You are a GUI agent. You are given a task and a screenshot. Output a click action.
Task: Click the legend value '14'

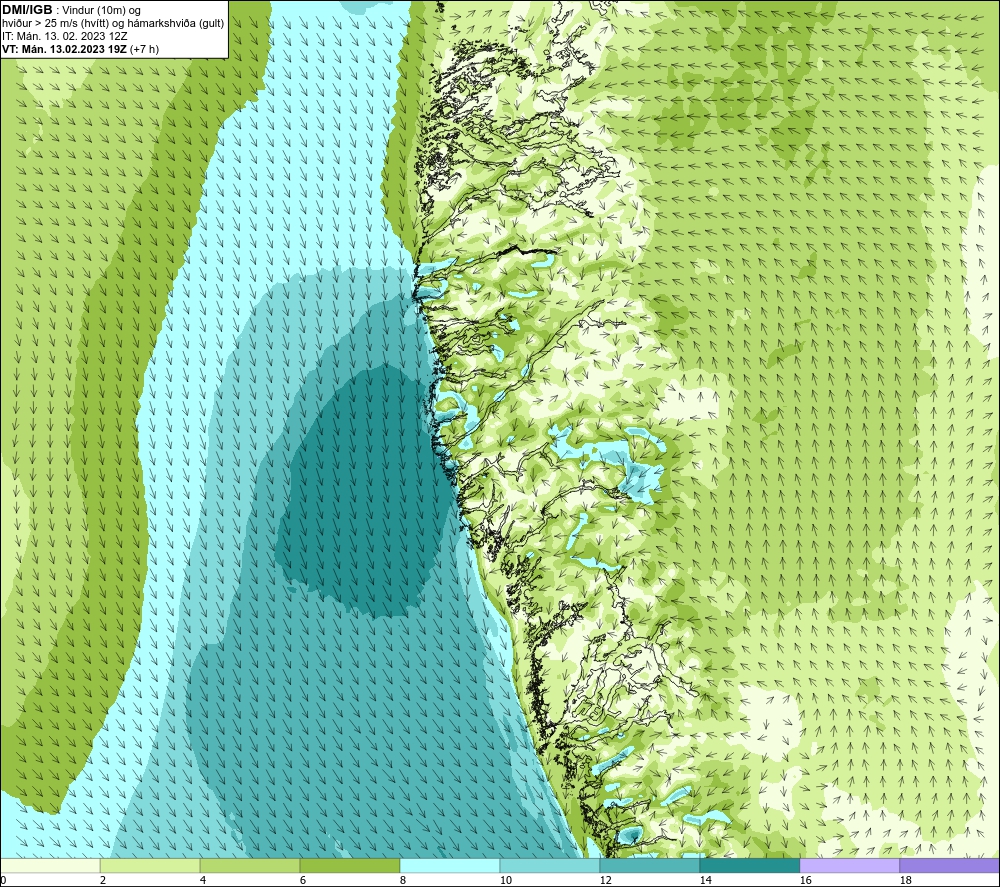[705, 880]
